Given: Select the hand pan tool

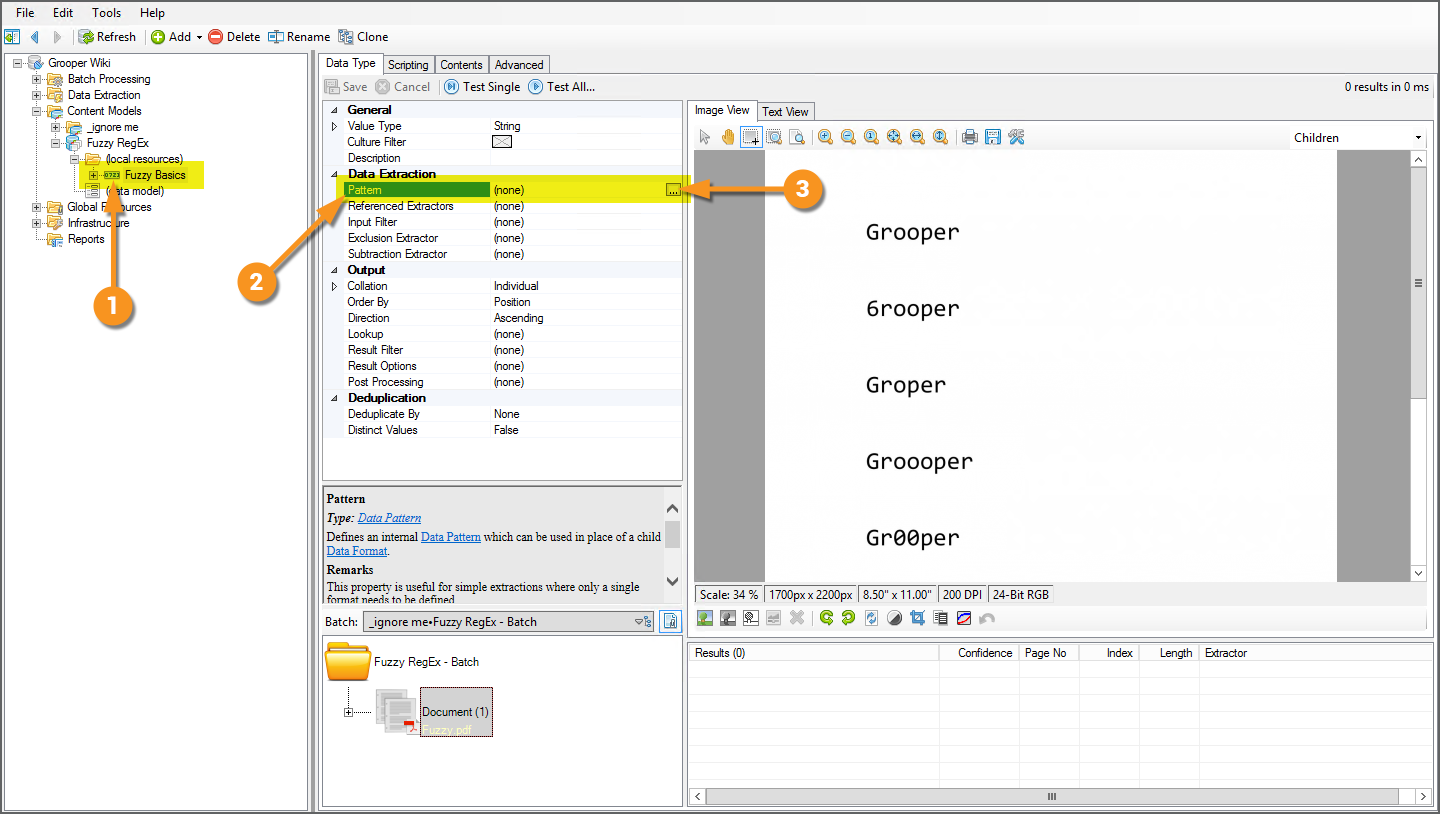Looking at the screenshot, I should tap(727, 137).
